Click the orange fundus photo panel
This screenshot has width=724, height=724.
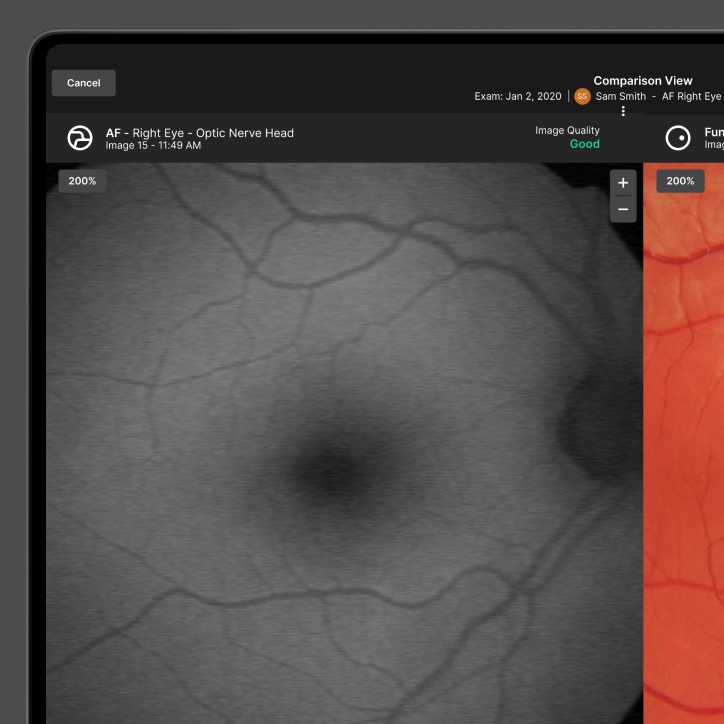[683, 443]
